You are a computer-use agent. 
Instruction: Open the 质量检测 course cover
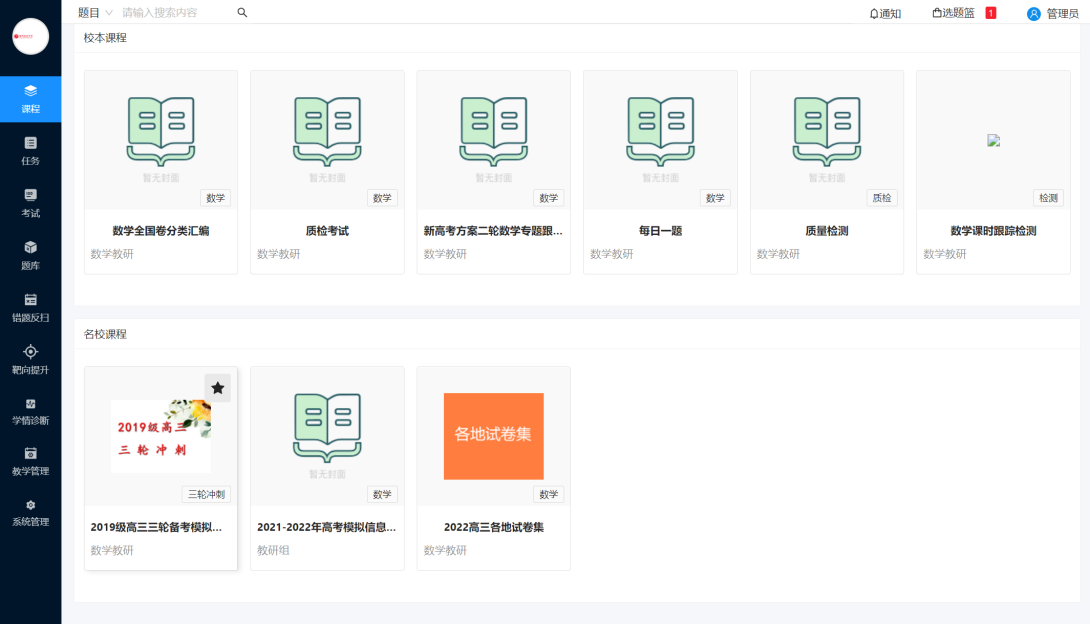(827, 140)
